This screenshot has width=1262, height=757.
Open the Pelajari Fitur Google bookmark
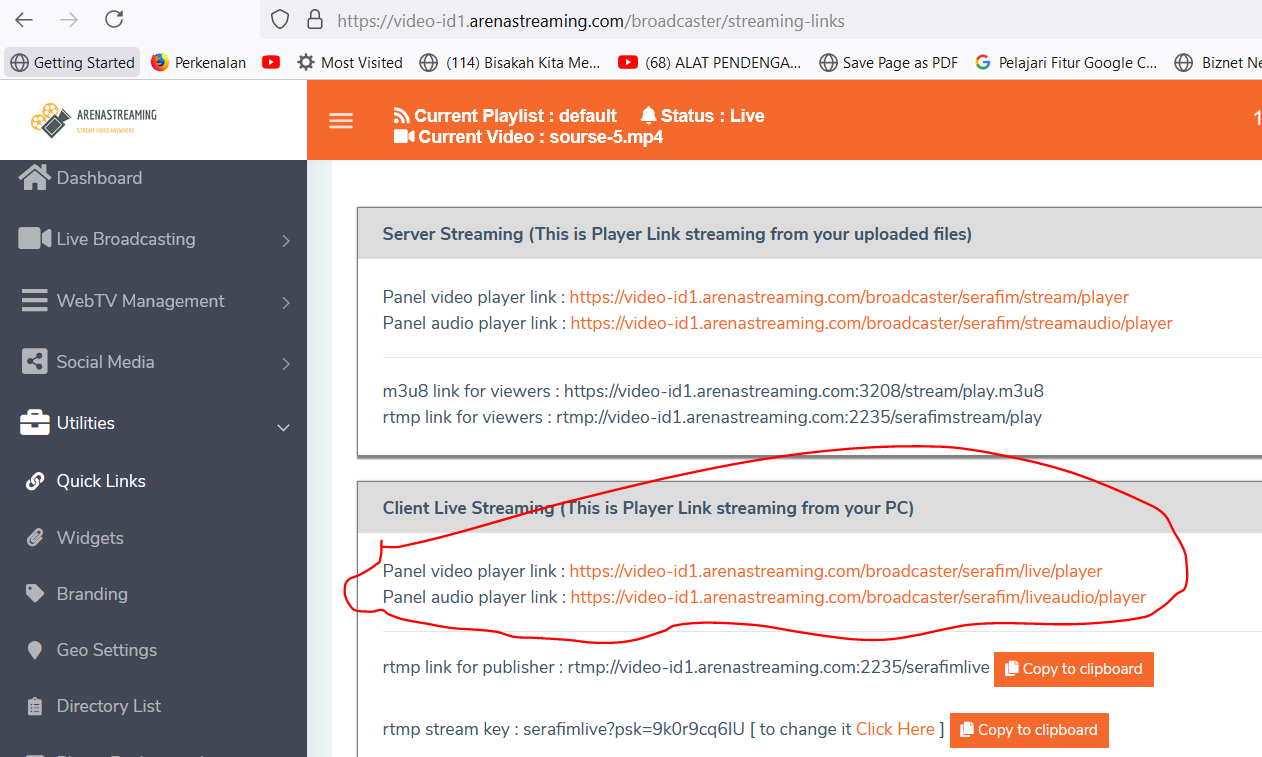point(1066,62)
